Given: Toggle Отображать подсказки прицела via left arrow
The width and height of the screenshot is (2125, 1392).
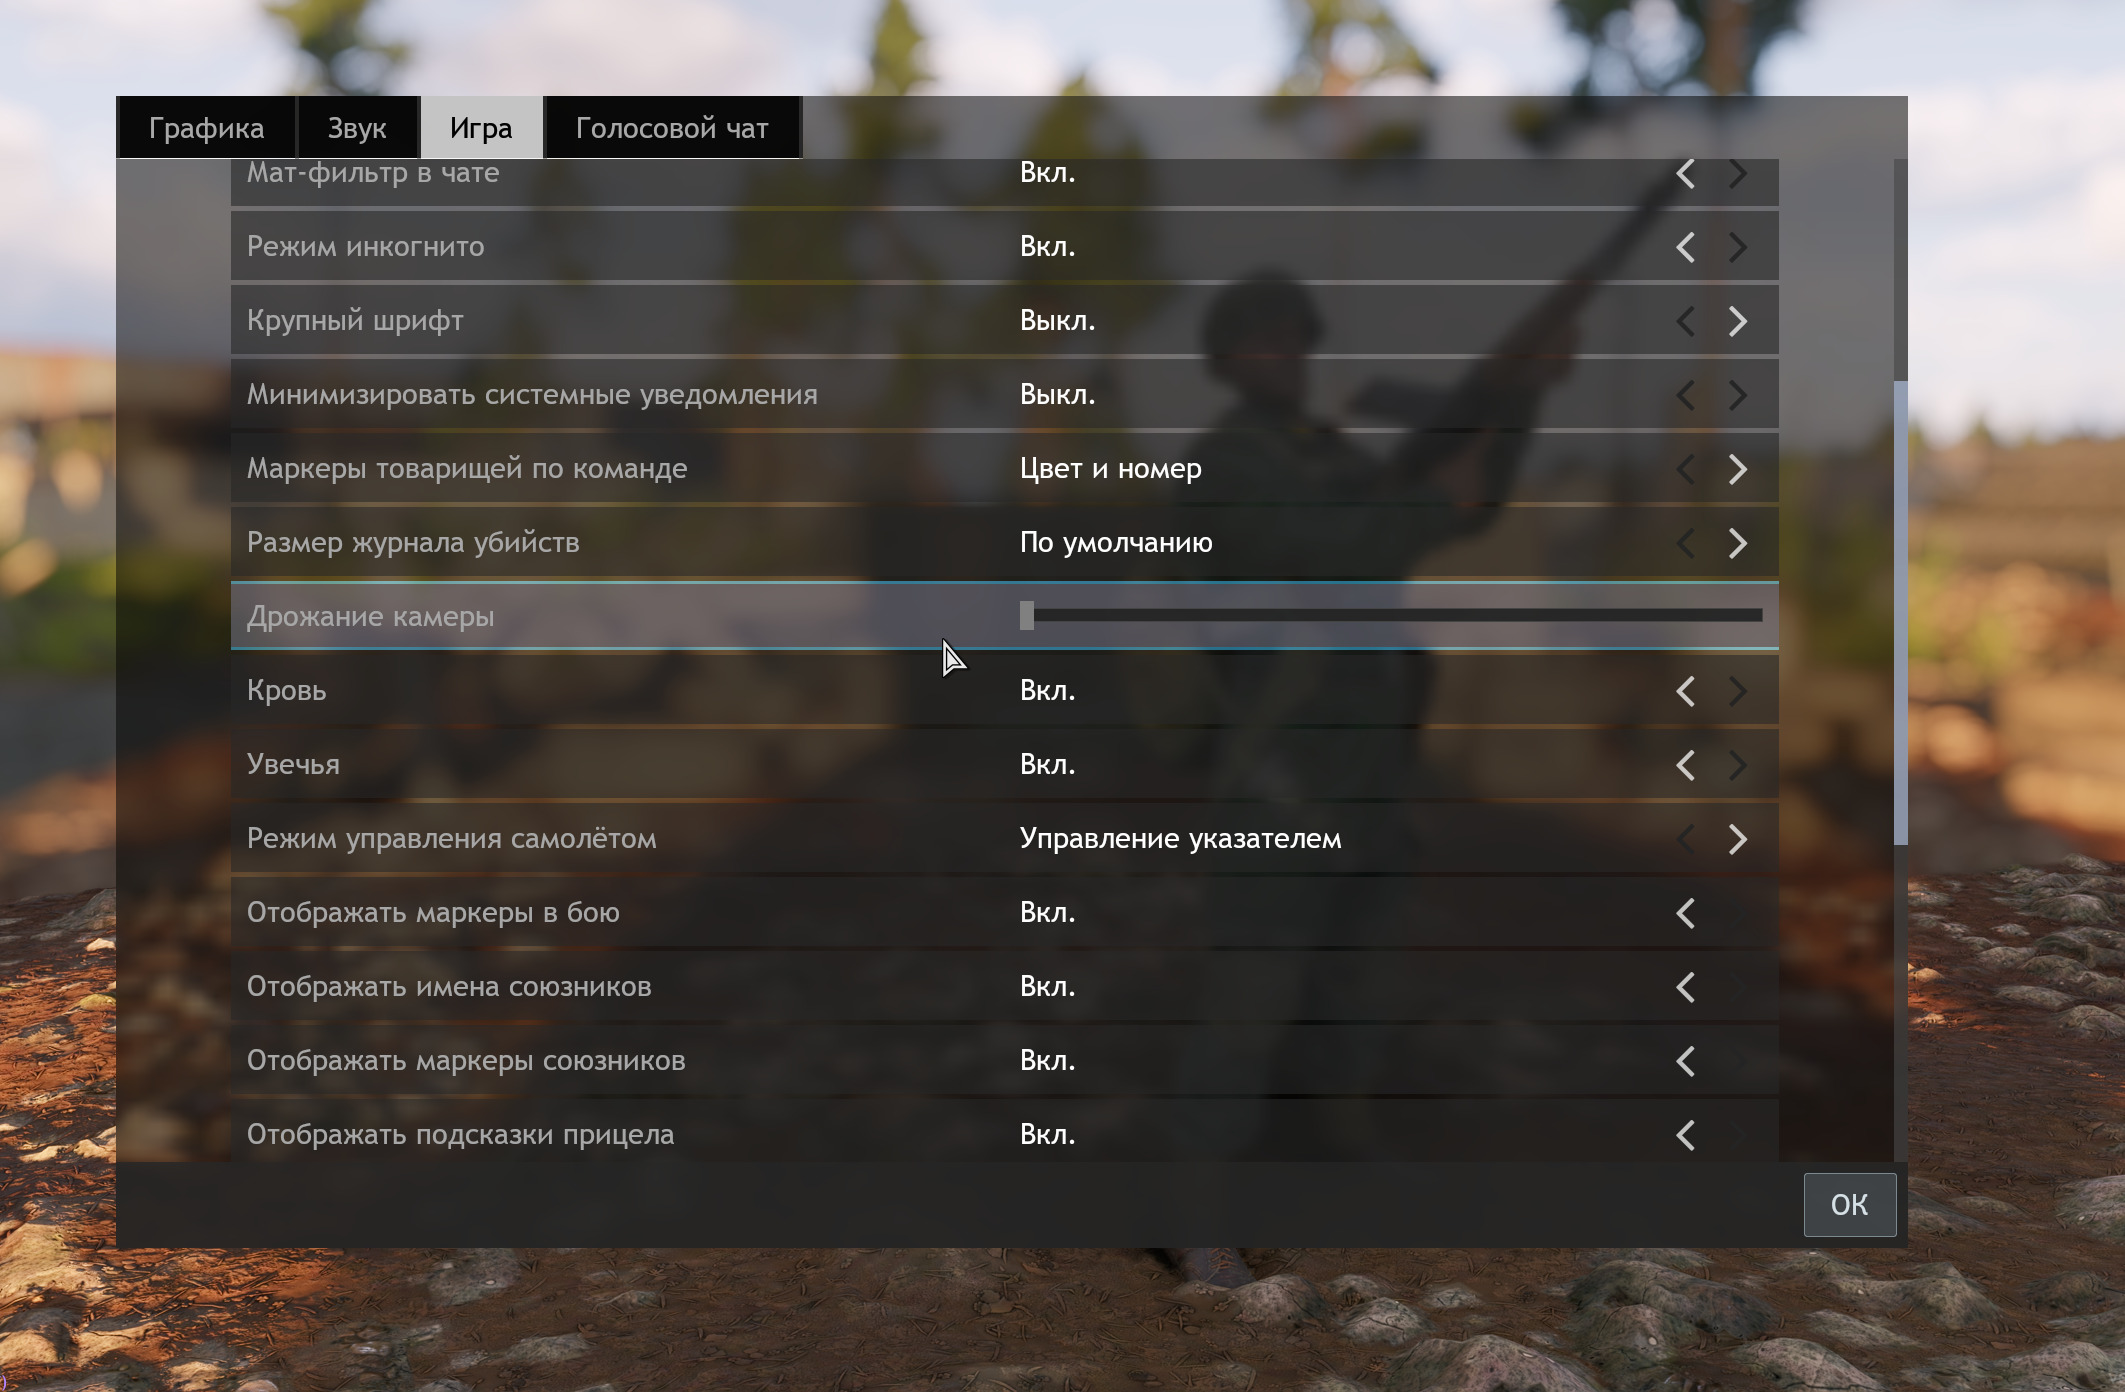Looking at the screenshot, I should point(1685,1135).
